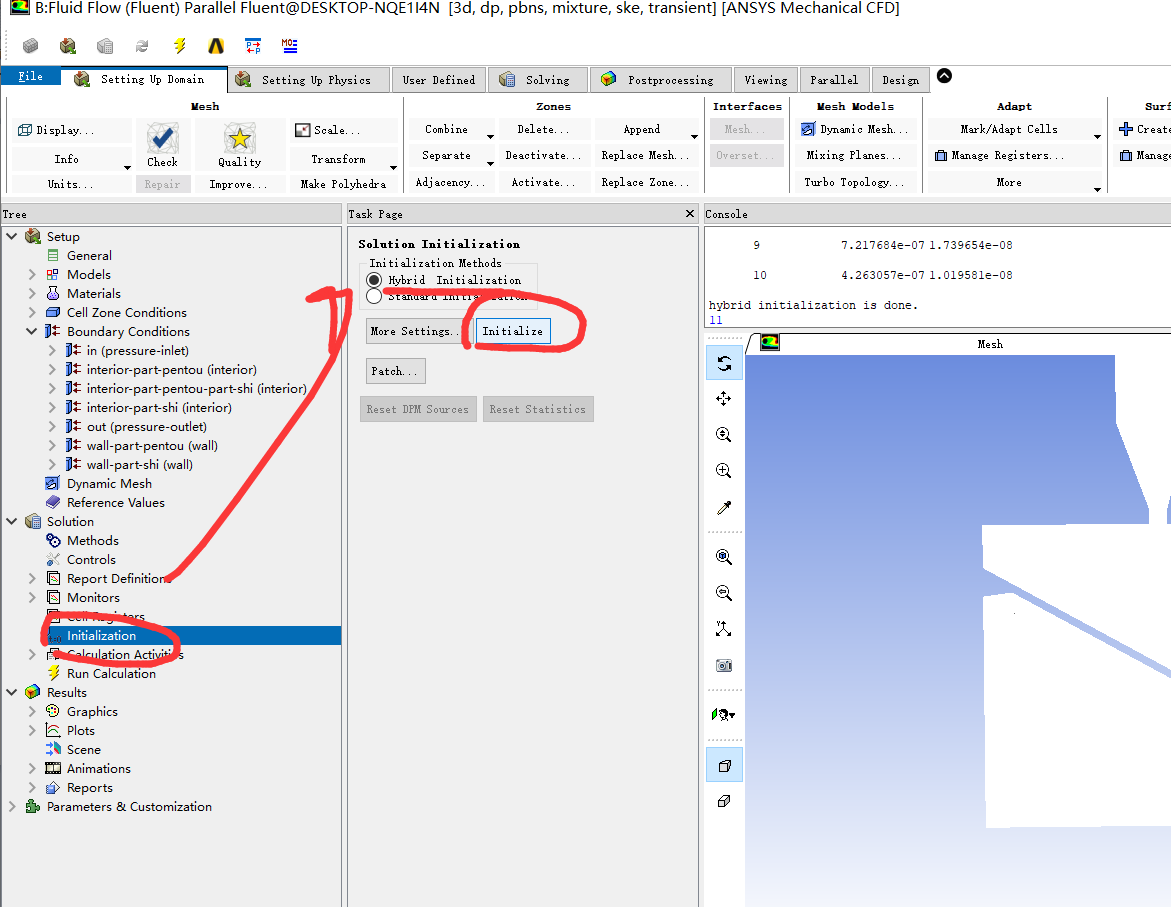Click the axis orientation icon in the viewport toolbar
This screenshot has width=1171, height=907.
(724, 629)
